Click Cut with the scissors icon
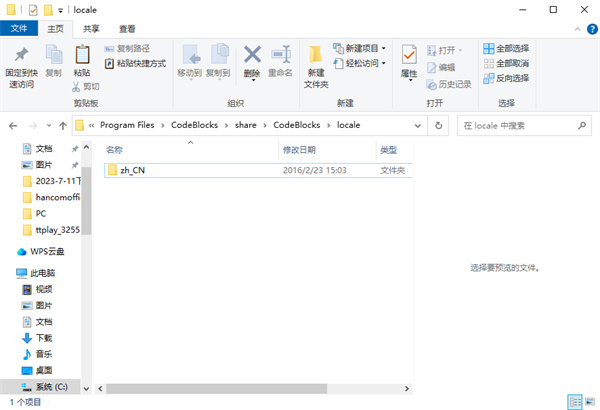 pyautogui.click(x=86, y=87)
